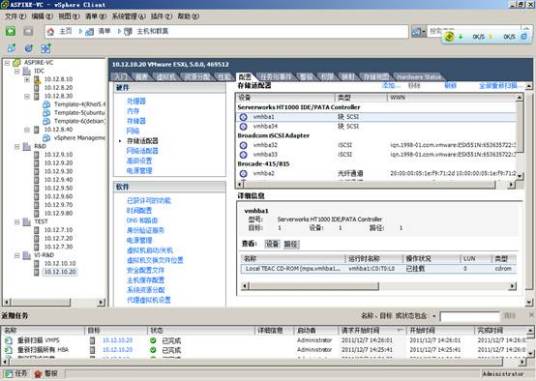Collapse the 10.12.8.40 host node
This screenshot has height=381, width=536.
(27, 130)
